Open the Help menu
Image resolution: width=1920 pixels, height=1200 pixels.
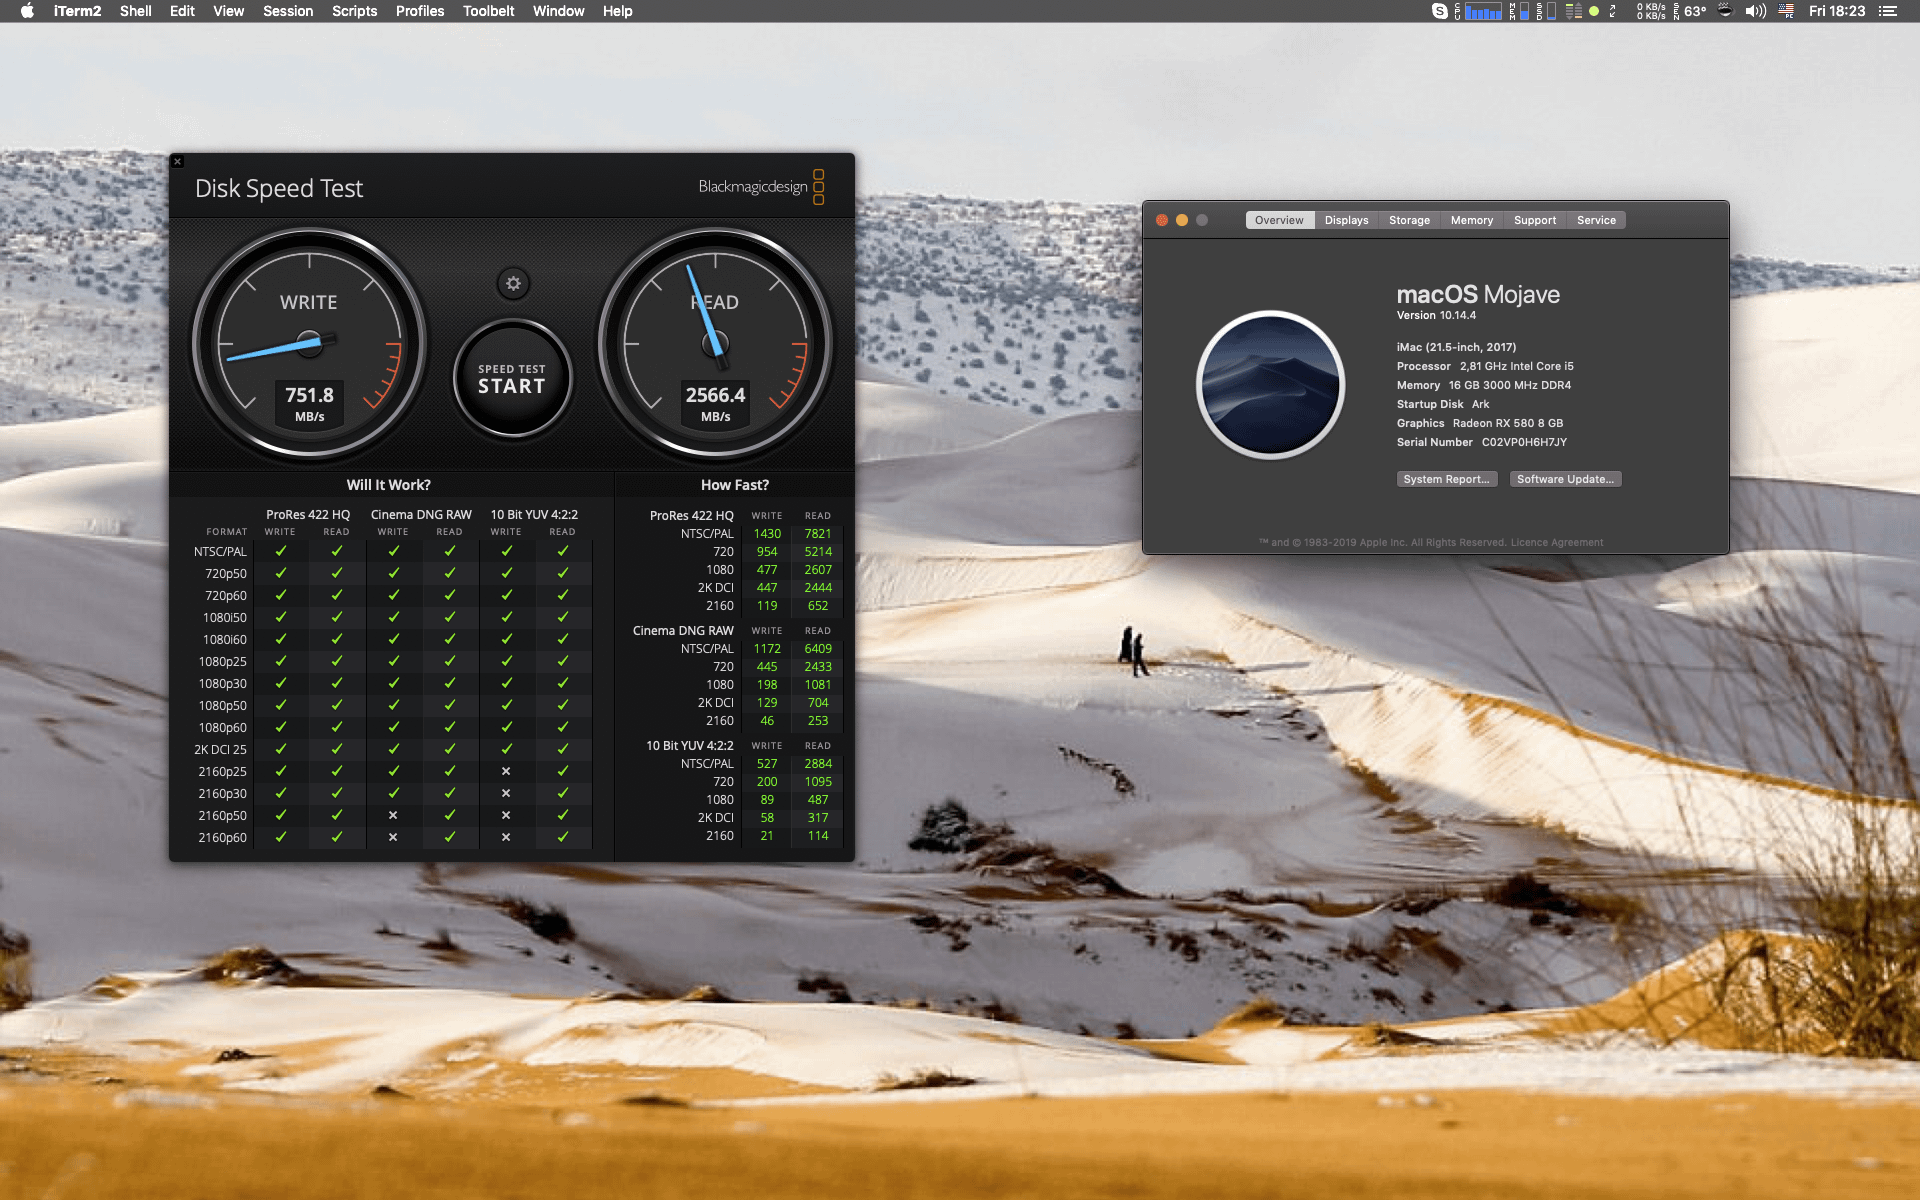pyautogui.click(x=617, y=11)
